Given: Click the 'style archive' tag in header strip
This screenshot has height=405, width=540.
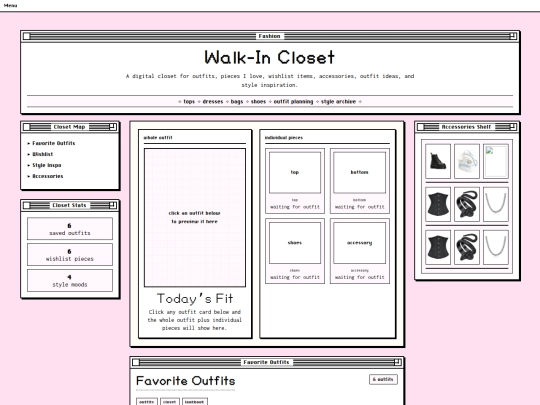Looking at the screenshot, I should pos(338,102).
